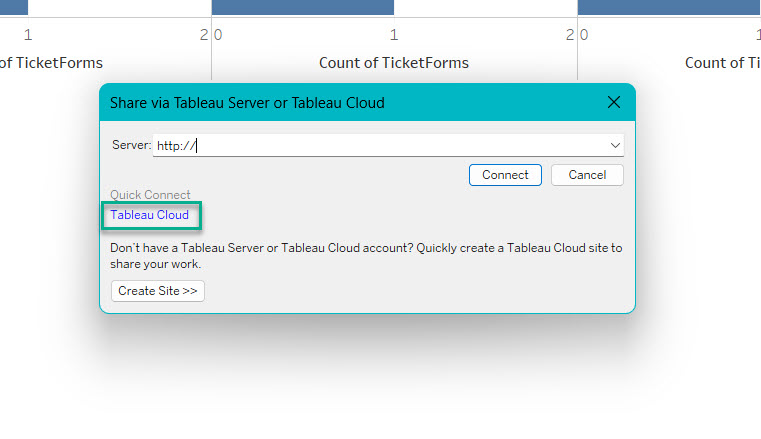
Task: Click the blue bar in the left chart
Action: [x=14, y=7]
